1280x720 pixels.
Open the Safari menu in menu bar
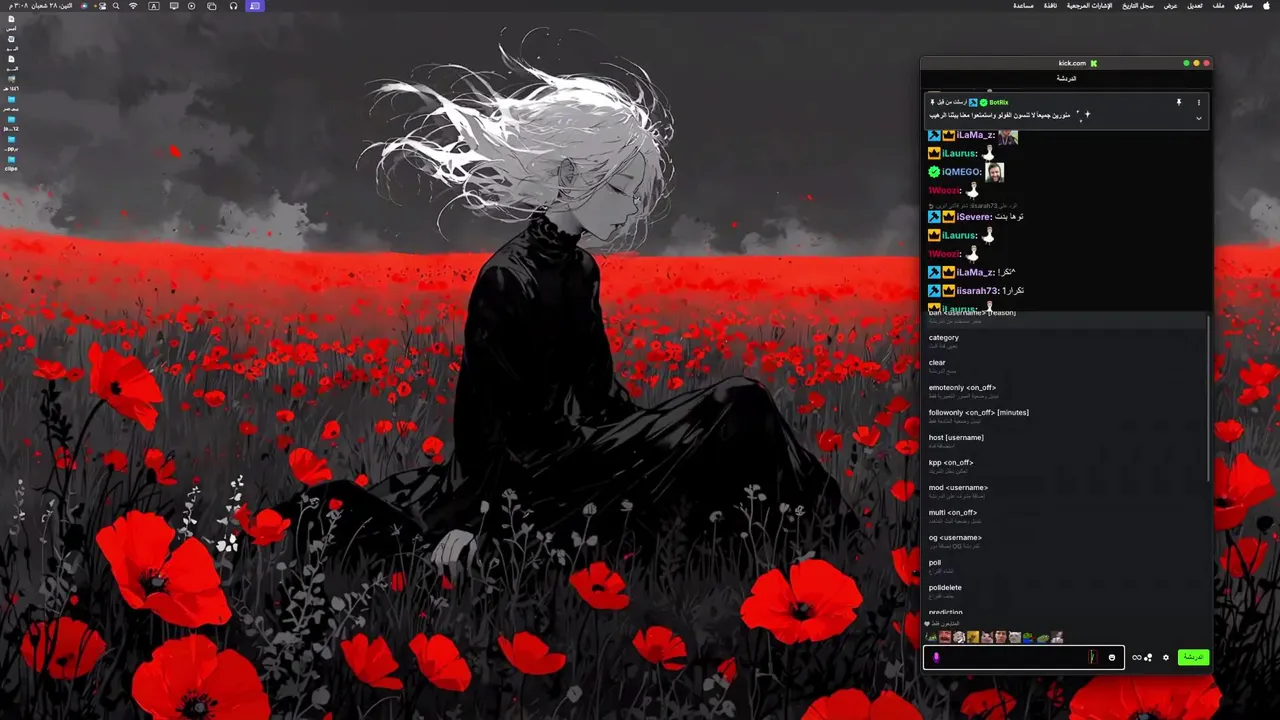coord(1243,6)
